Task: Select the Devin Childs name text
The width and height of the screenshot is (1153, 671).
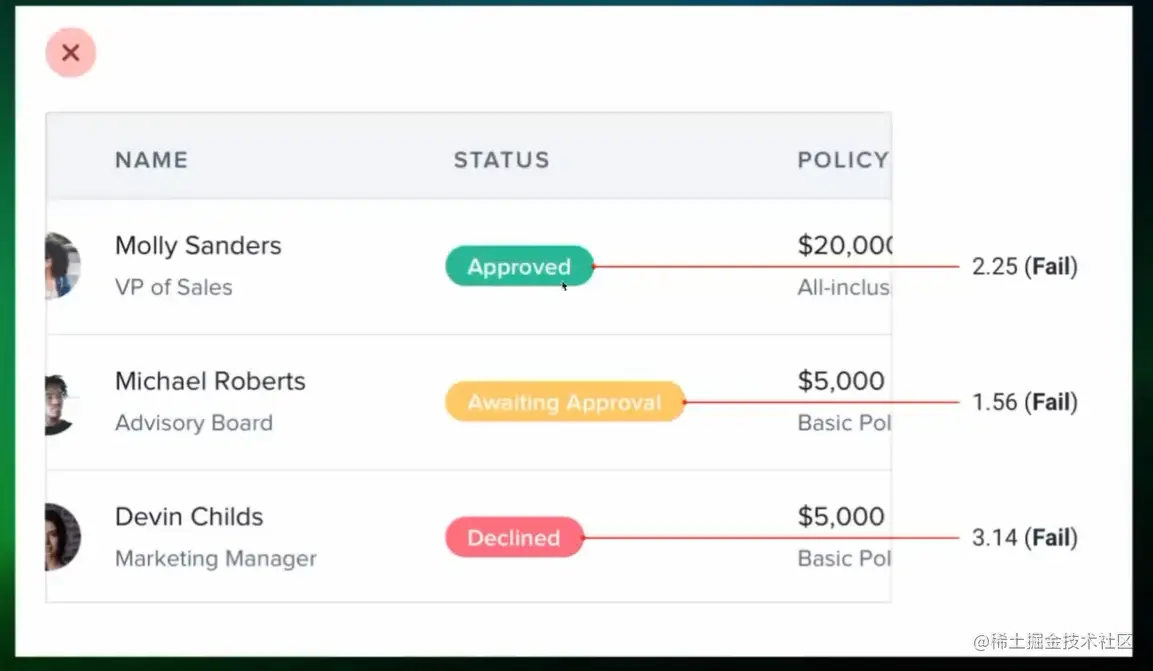Action: coord(189,517)
